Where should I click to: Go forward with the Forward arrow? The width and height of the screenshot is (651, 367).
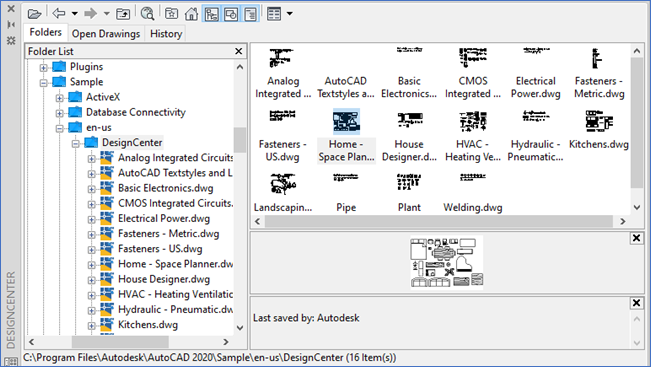coord(91,14)
